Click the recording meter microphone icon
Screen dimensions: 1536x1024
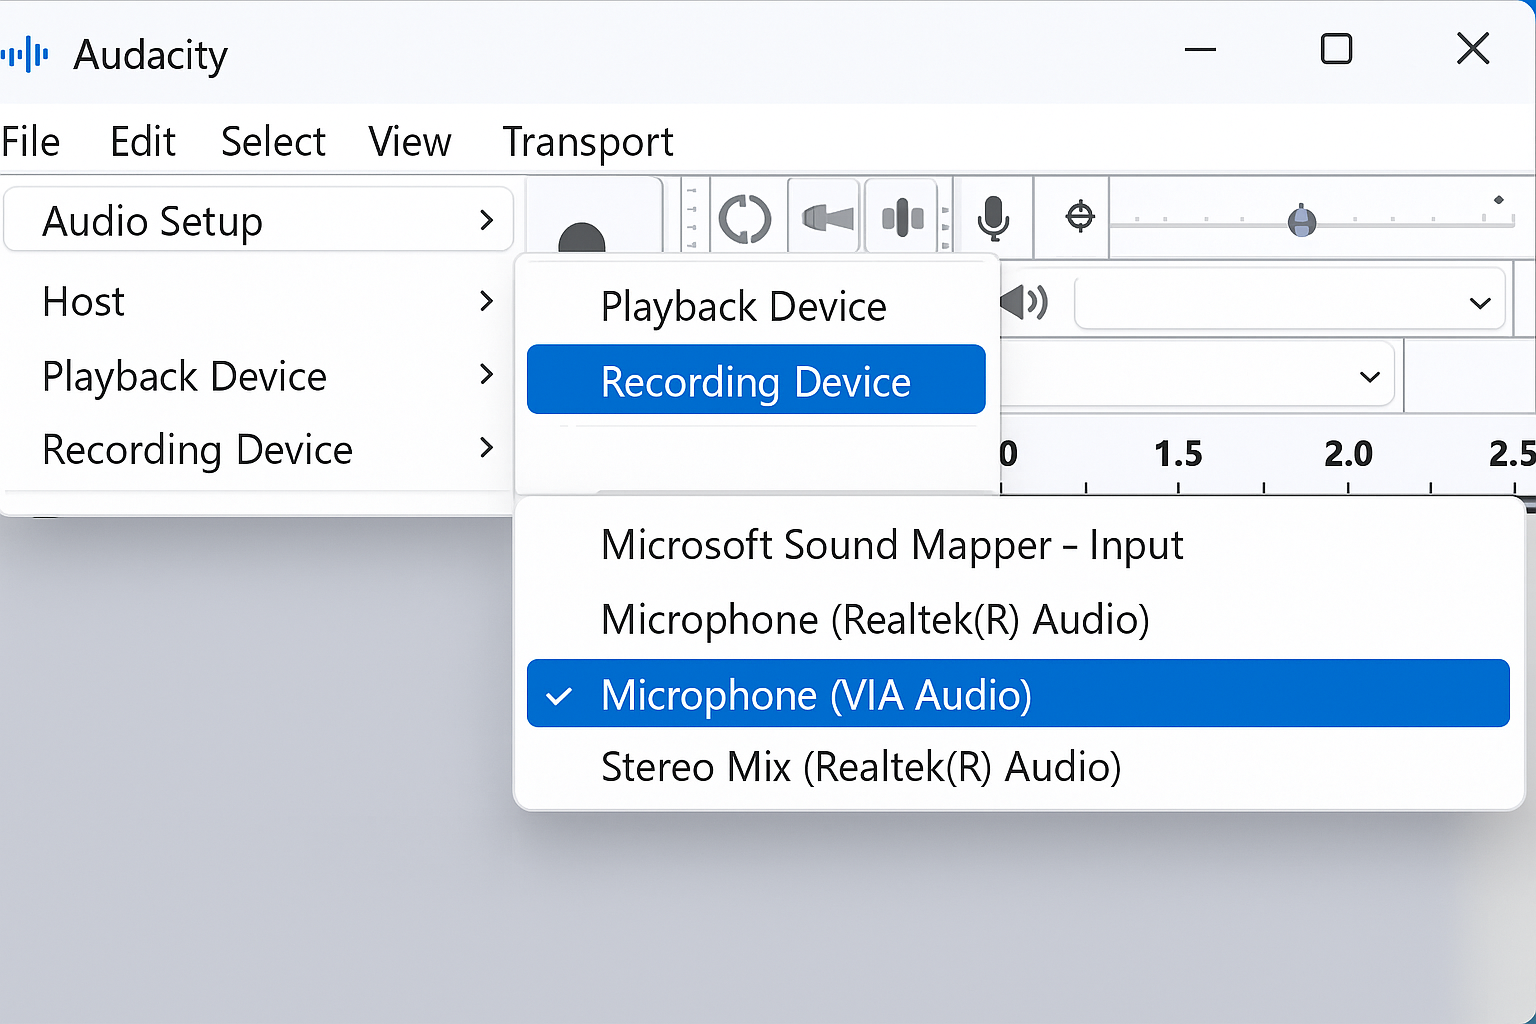(x=993, y=218)
